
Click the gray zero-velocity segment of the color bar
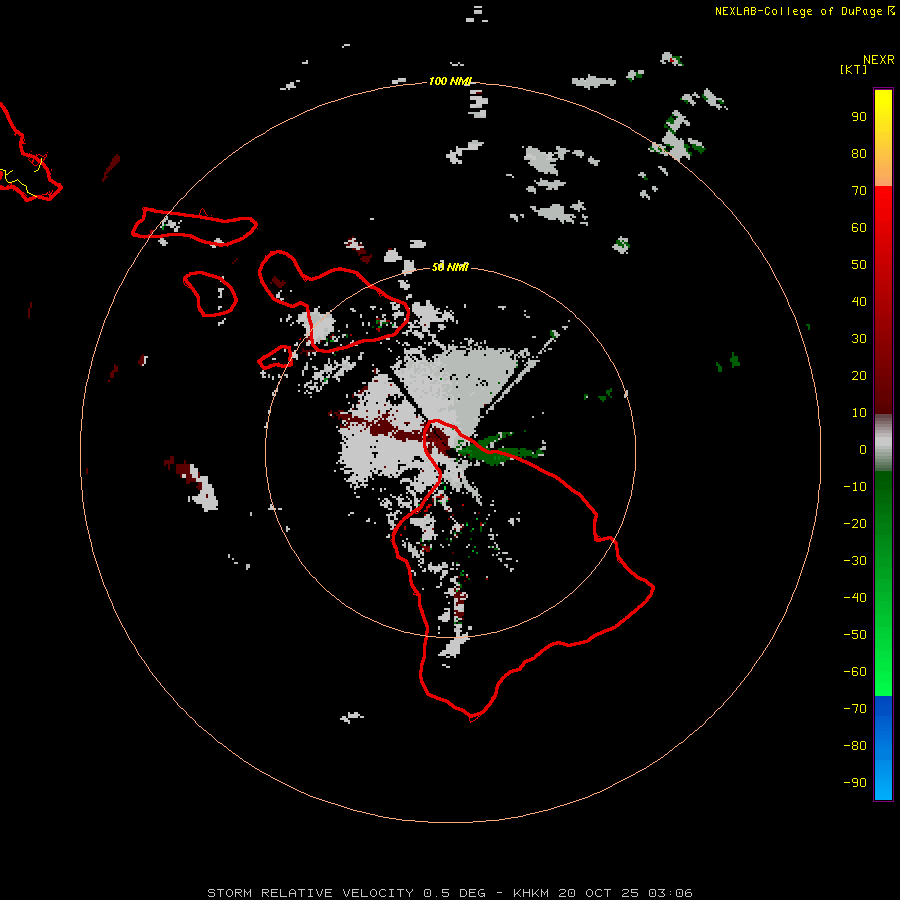pyautogui.click(x=883, y=443)
